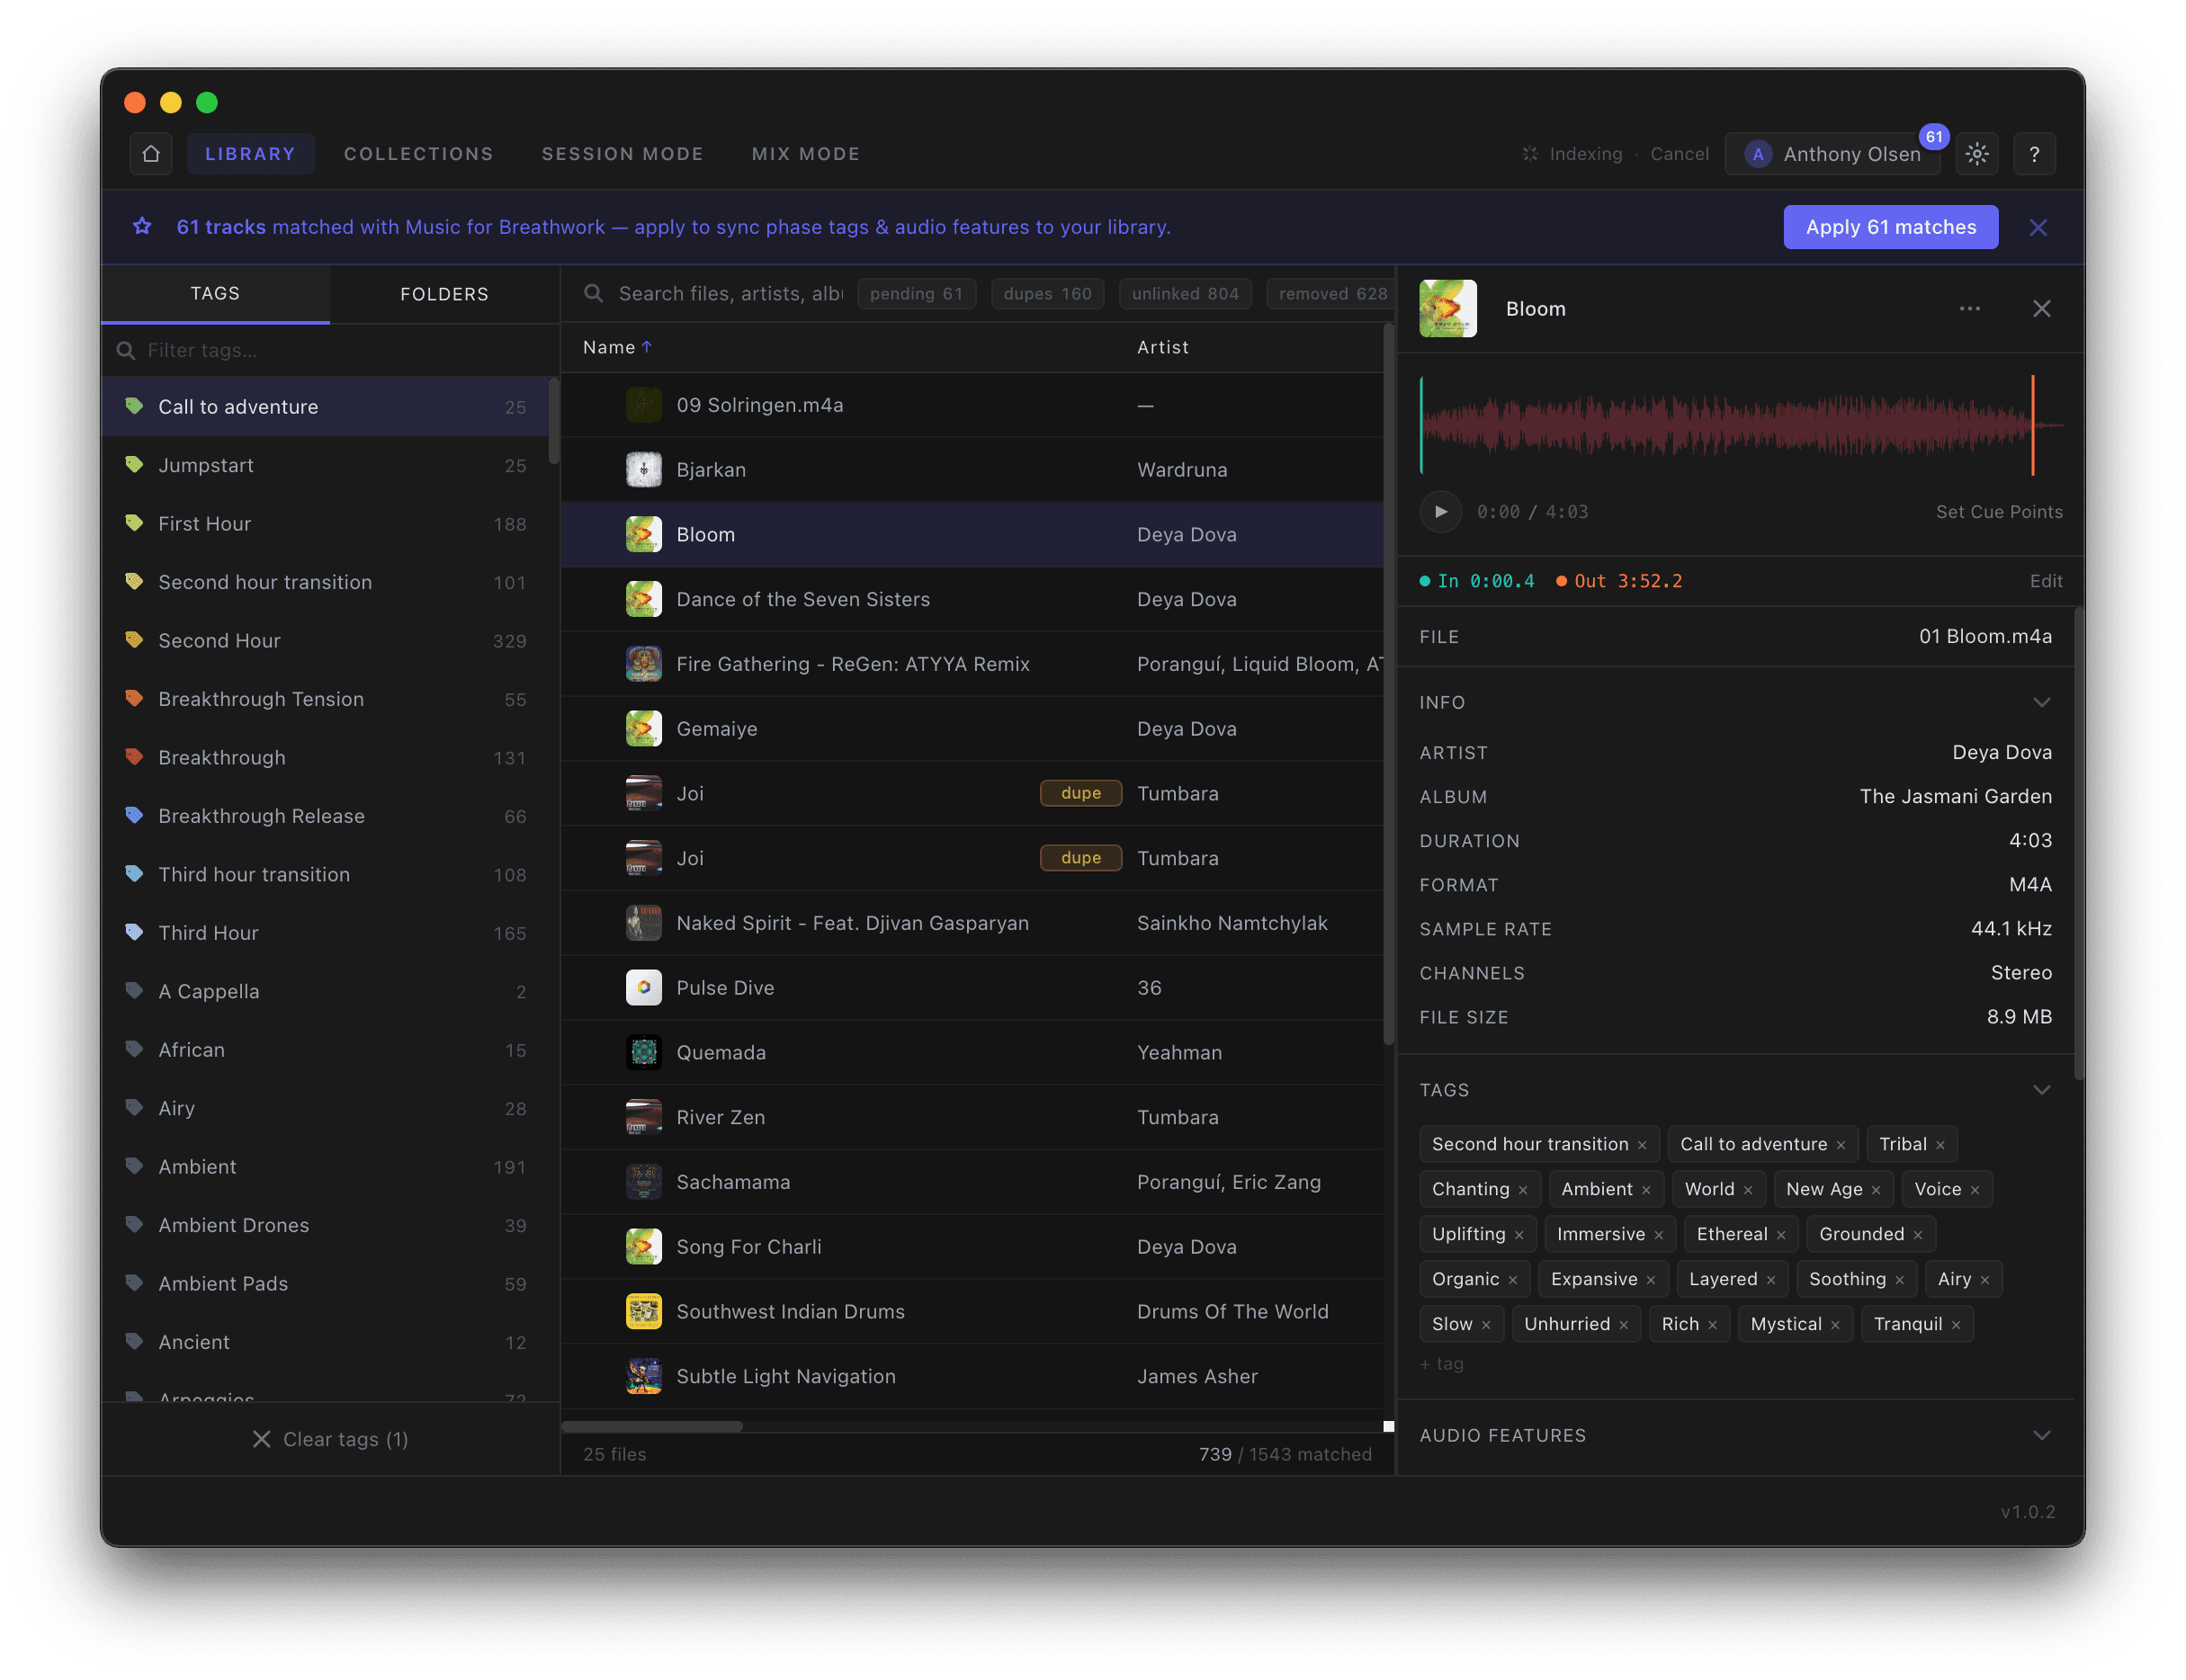Open Anthony Olsen account button
Screen dimensions: 2186x1680
pyautogui.click(x=1832, y=154)
